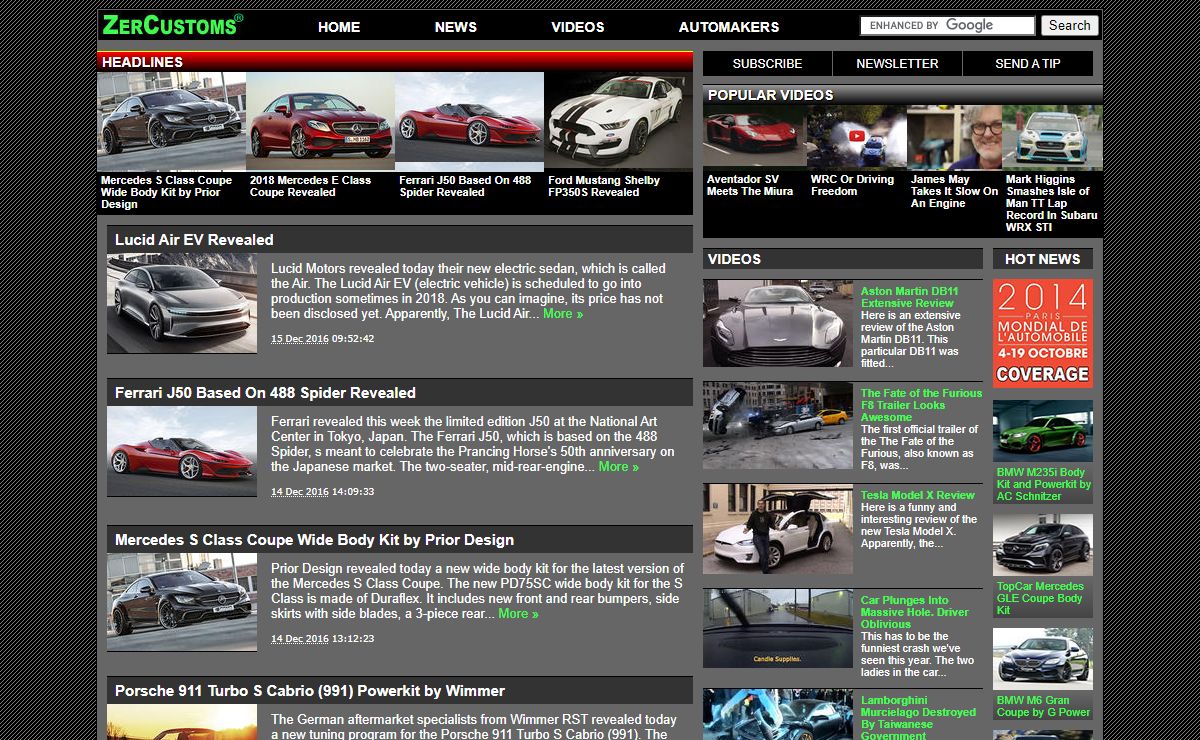The image size is (1200, 740).
Task: Click the 'WRC Or Driving Freedom' caption
Action: [x=852, y=186]
